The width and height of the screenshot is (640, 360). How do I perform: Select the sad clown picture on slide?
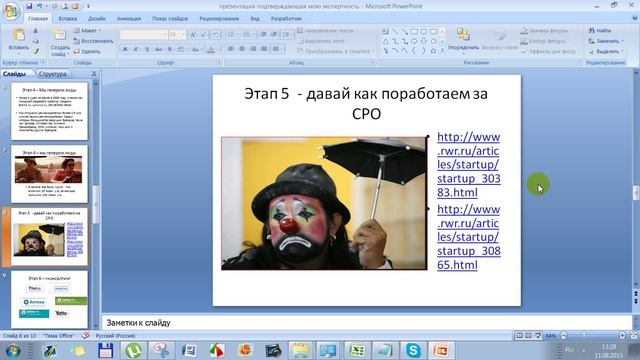324,203
